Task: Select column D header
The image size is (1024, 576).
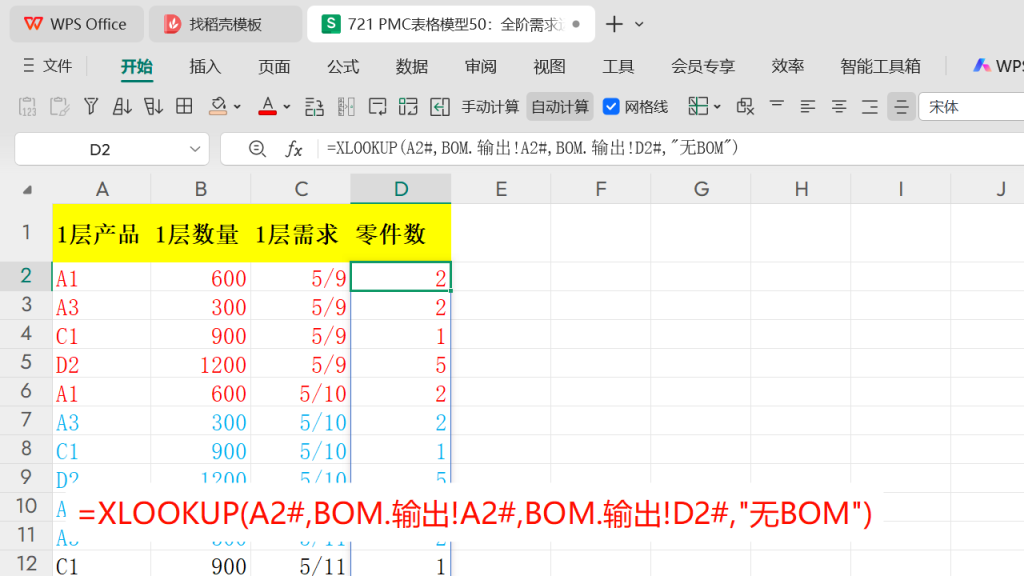Action: coord(400,189)
